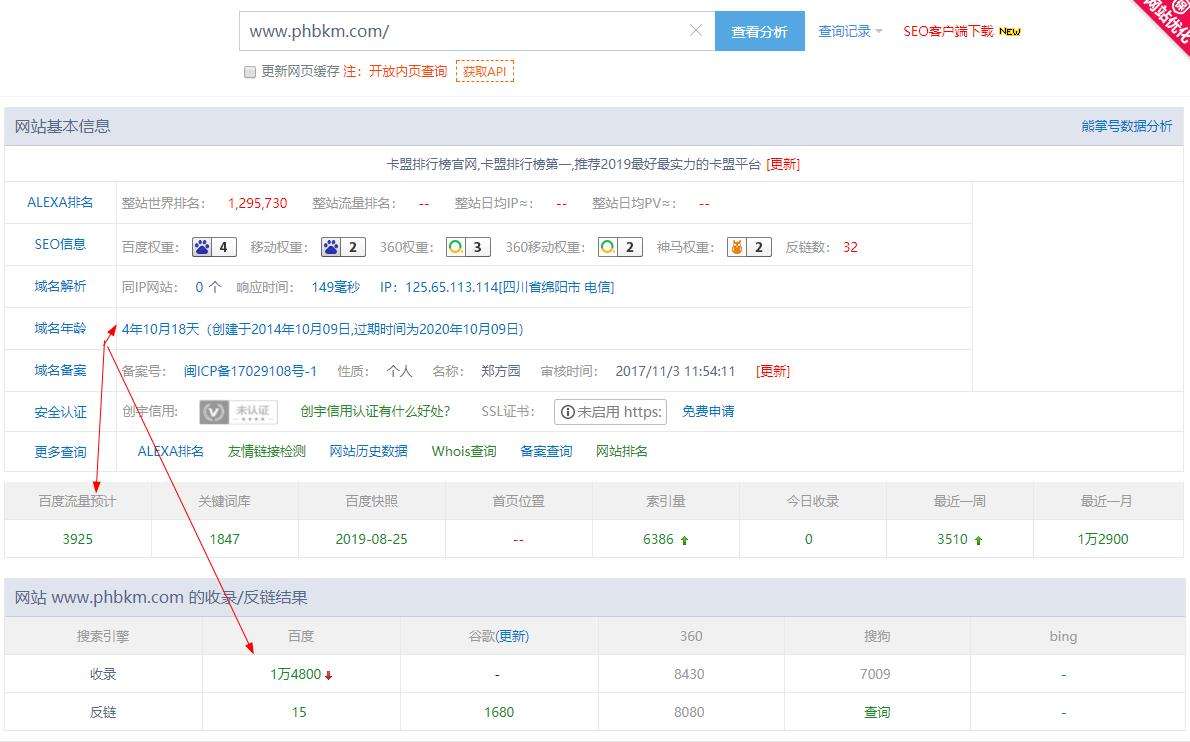Click Google backlinks value 1680

499,712
